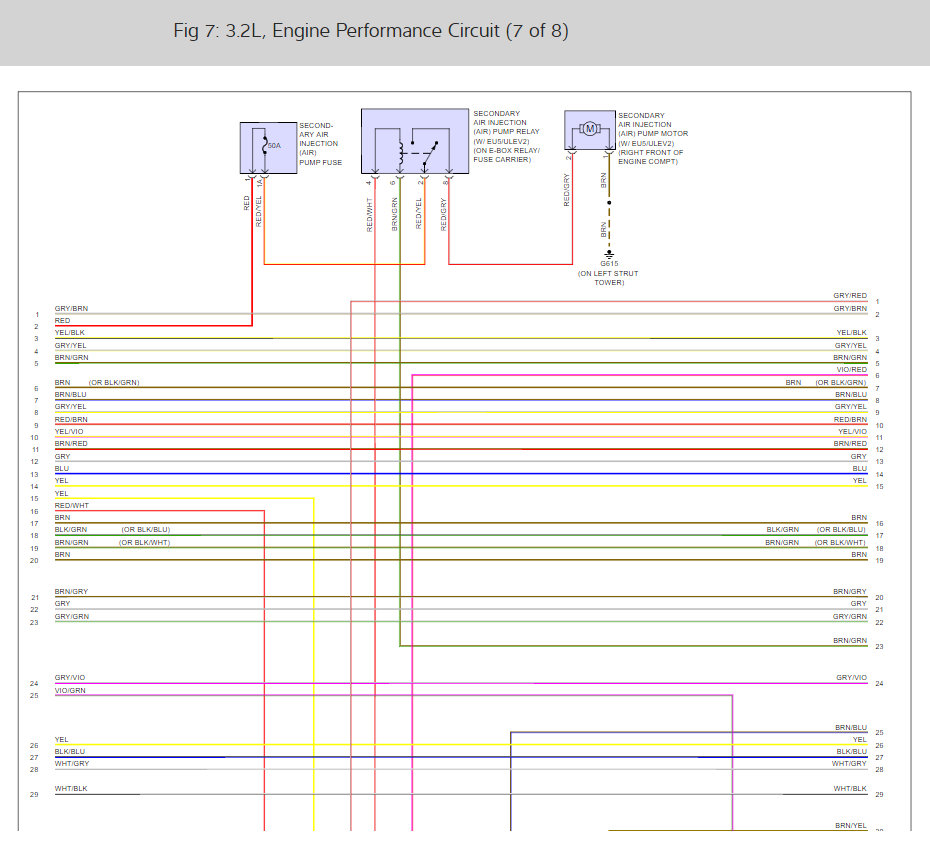Viewport: 930px width, 852px height.
Task: Click the 'BRN/YEL' wire label at bottom right
Action: [851, 825]
